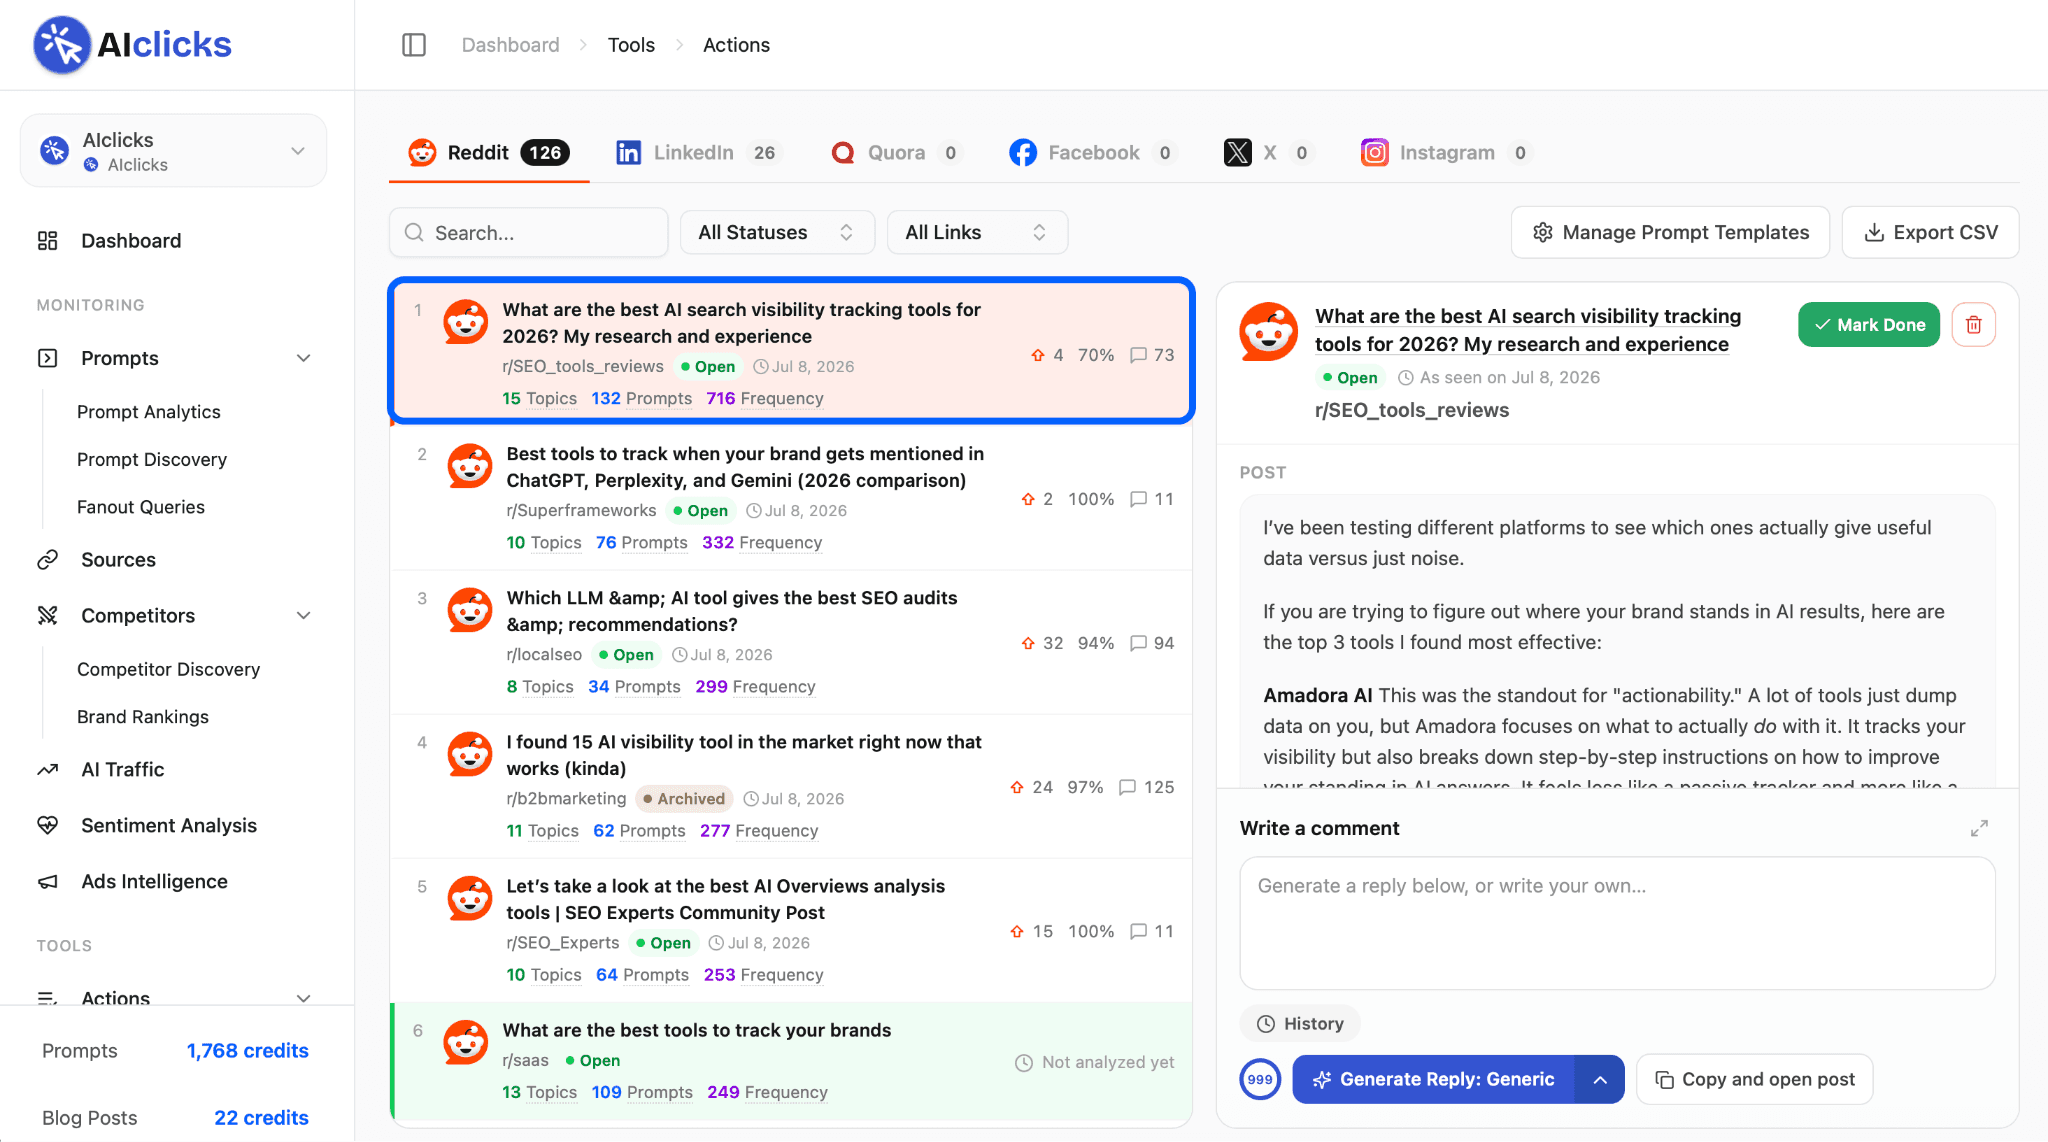Open Brand Rankings in sidebar
The image size is (2048, 1142).
[142, 718]
